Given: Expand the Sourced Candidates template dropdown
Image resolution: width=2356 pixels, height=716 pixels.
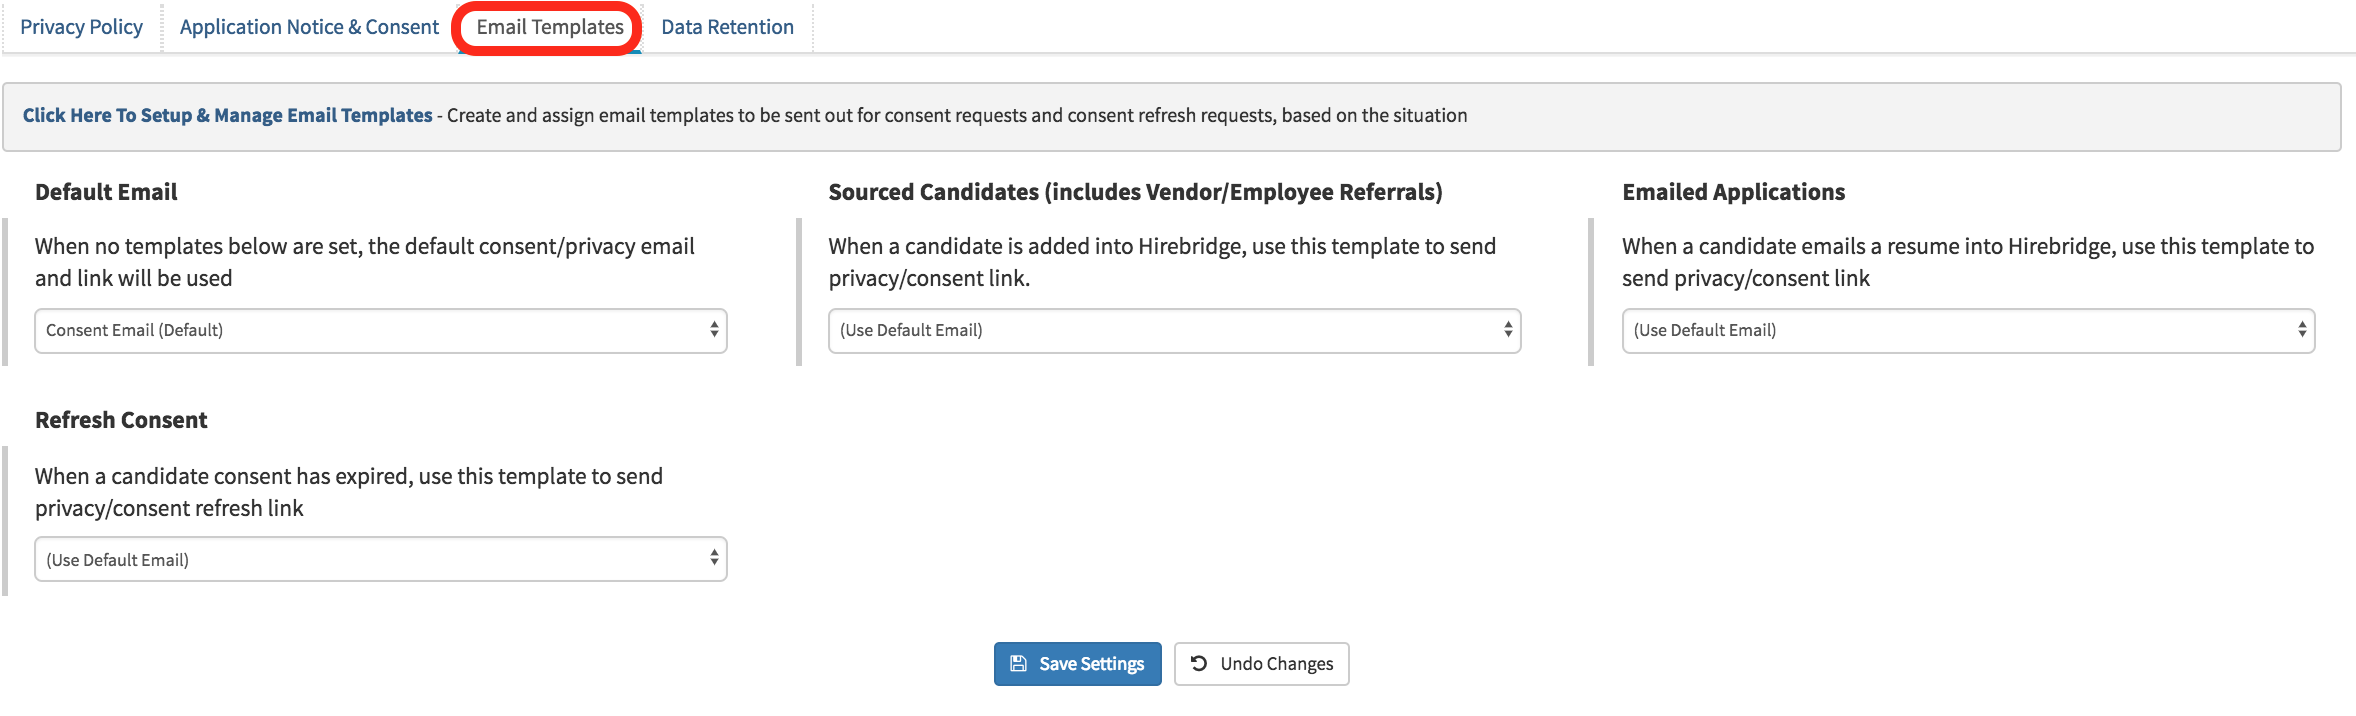Looking at the screenshot, I should pyautogui.click(x=1173, y=331).
